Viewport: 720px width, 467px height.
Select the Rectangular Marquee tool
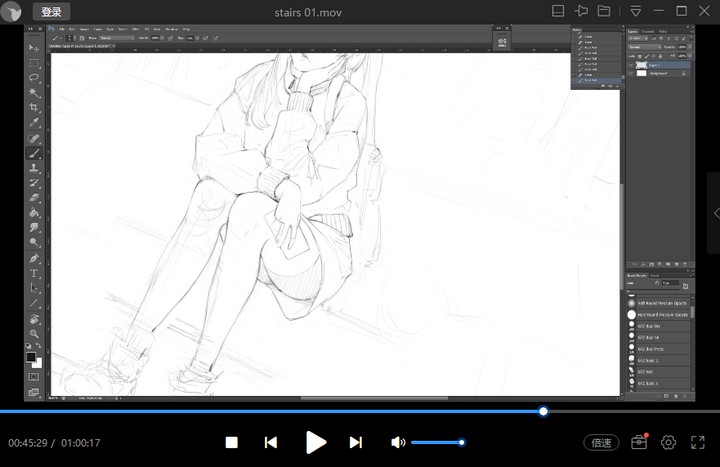[x=34, y=63]
